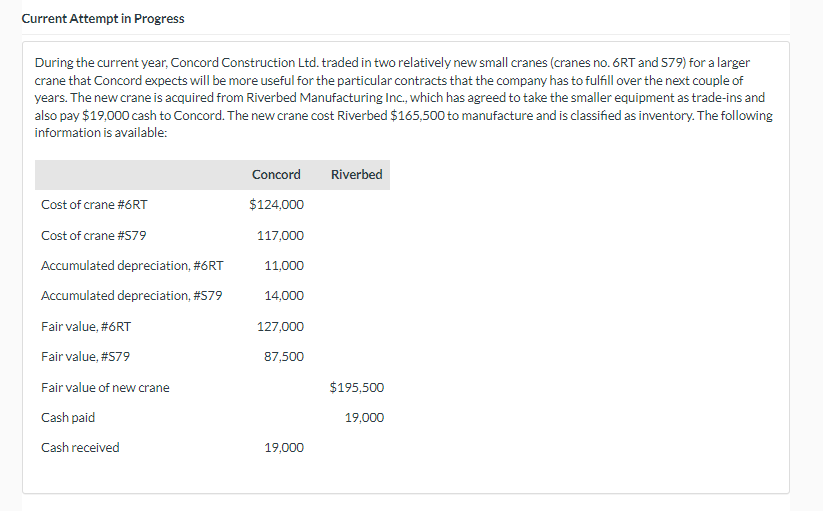Click the "Accumulated depreciation, #6RT" label
This screenshot has height=511, width=823.
pos(132,266)
